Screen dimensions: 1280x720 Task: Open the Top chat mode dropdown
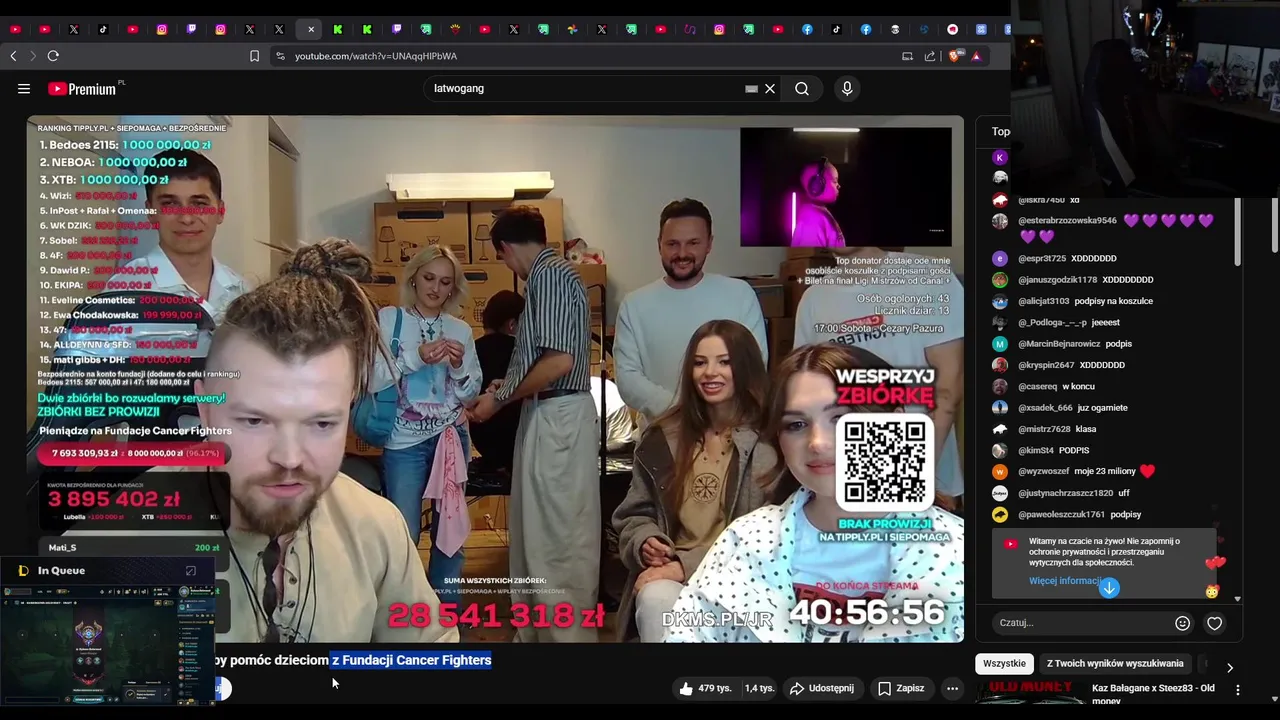[1001, 131]
